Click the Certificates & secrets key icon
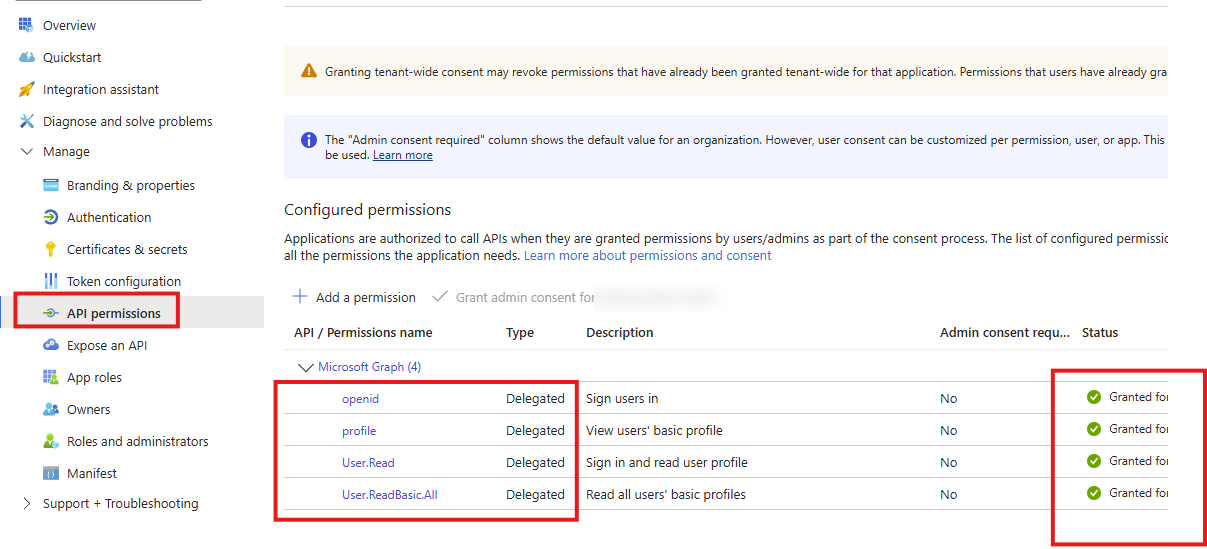The height and width of the screenshot is (549, 1207). [50, 249]
